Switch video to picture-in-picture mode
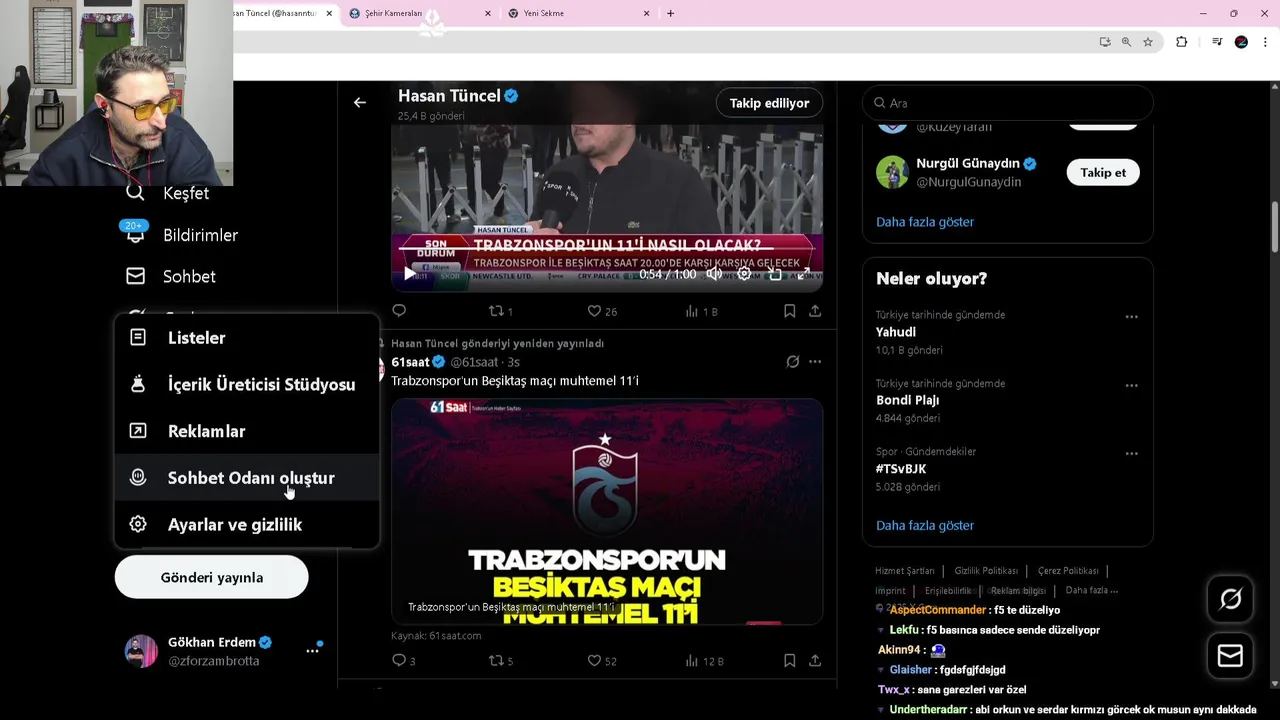The image size is (1280, 720). (x=775, y=274)
